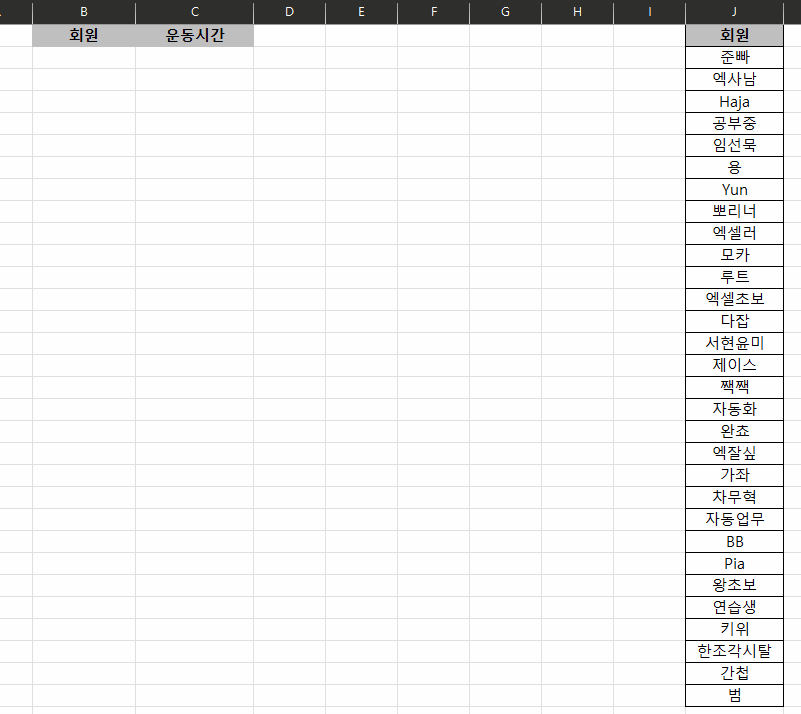Click the 운동시간 header cell
The image size is (801, 714).
pos(195,35)
